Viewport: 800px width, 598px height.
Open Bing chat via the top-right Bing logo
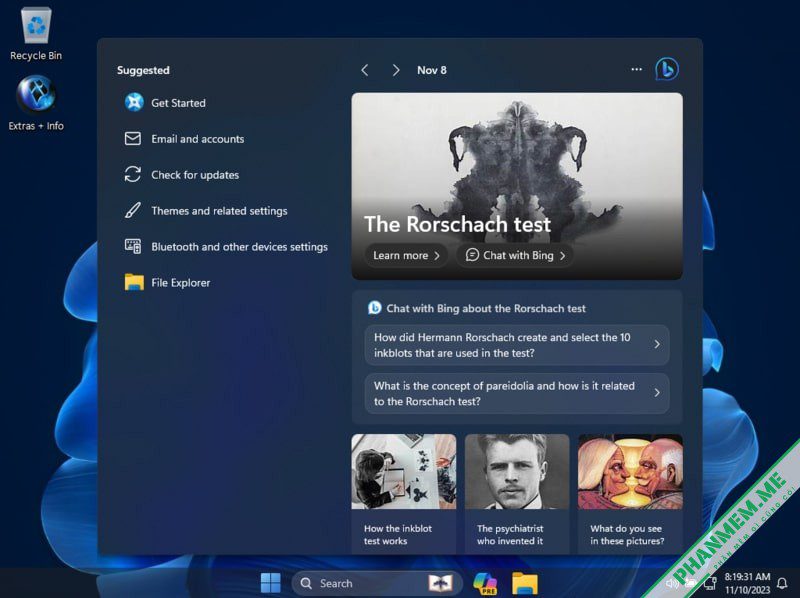(x=666, y=69)
